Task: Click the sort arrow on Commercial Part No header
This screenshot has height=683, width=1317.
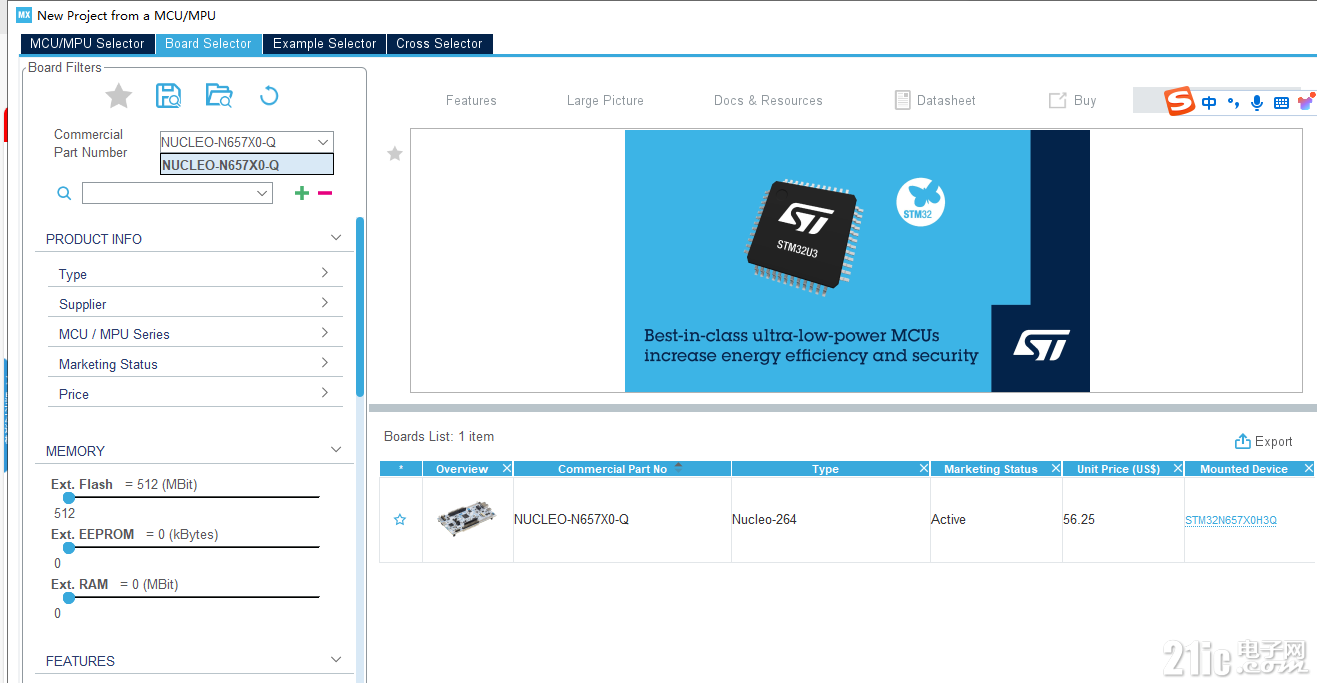Action: coord(678,467)
